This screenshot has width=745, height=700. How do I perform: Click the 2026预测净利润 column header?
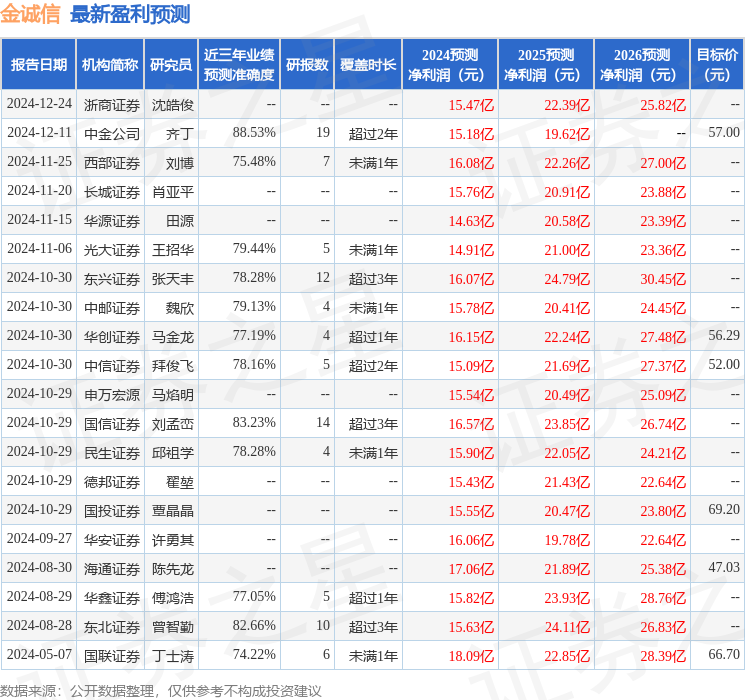(642, 65)
